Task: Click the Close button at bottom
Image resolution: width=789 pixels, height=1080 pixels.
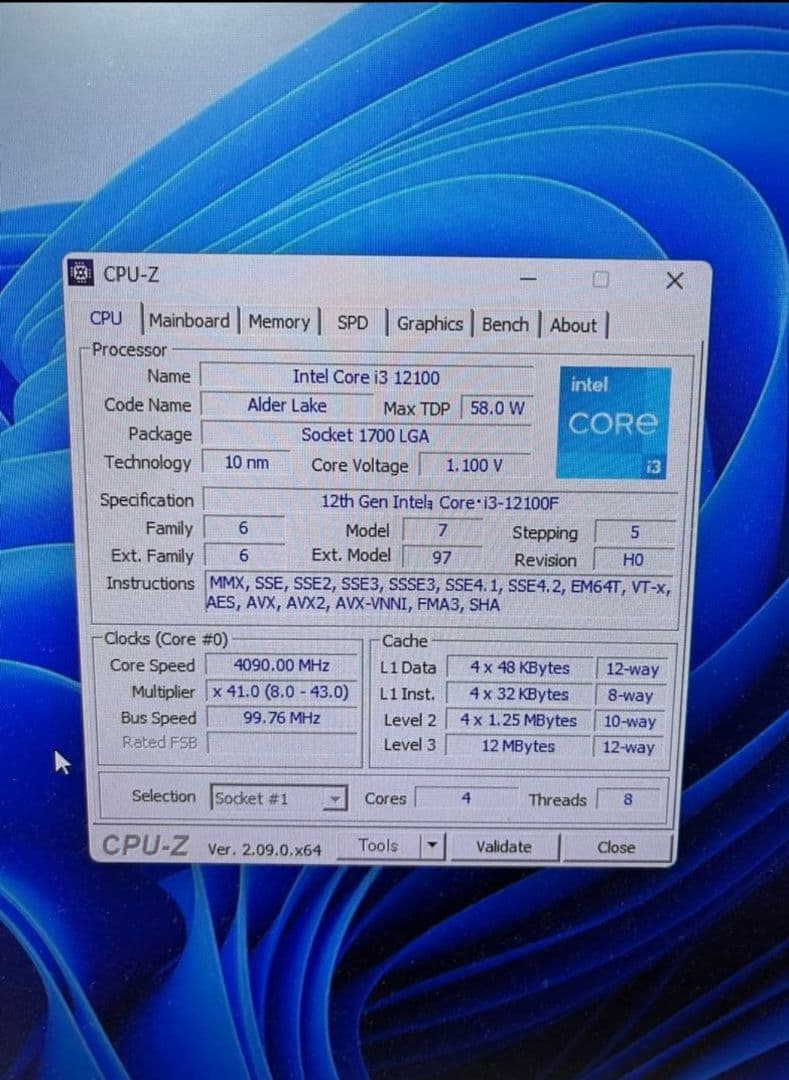Action: coord(616,847)
